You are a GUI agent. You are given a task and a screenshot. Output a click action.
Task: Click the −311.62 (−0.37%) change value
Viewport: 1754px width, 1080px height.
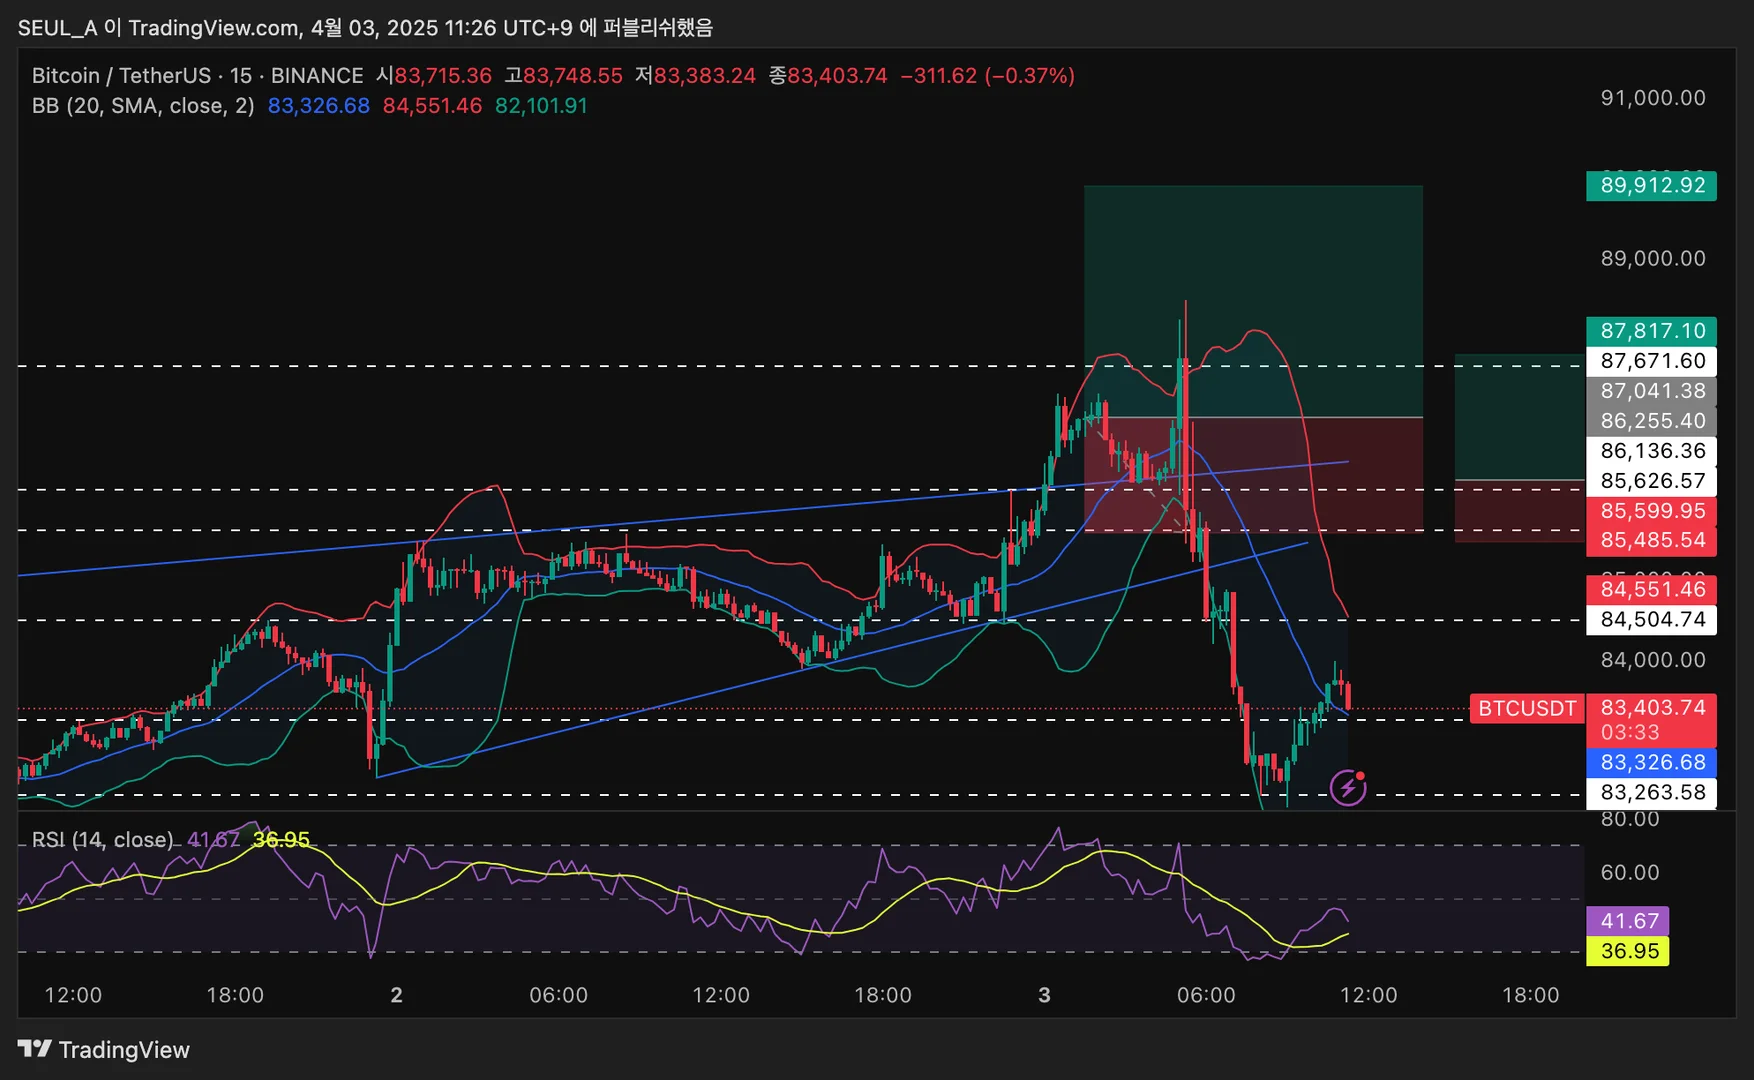click(987, 76)
